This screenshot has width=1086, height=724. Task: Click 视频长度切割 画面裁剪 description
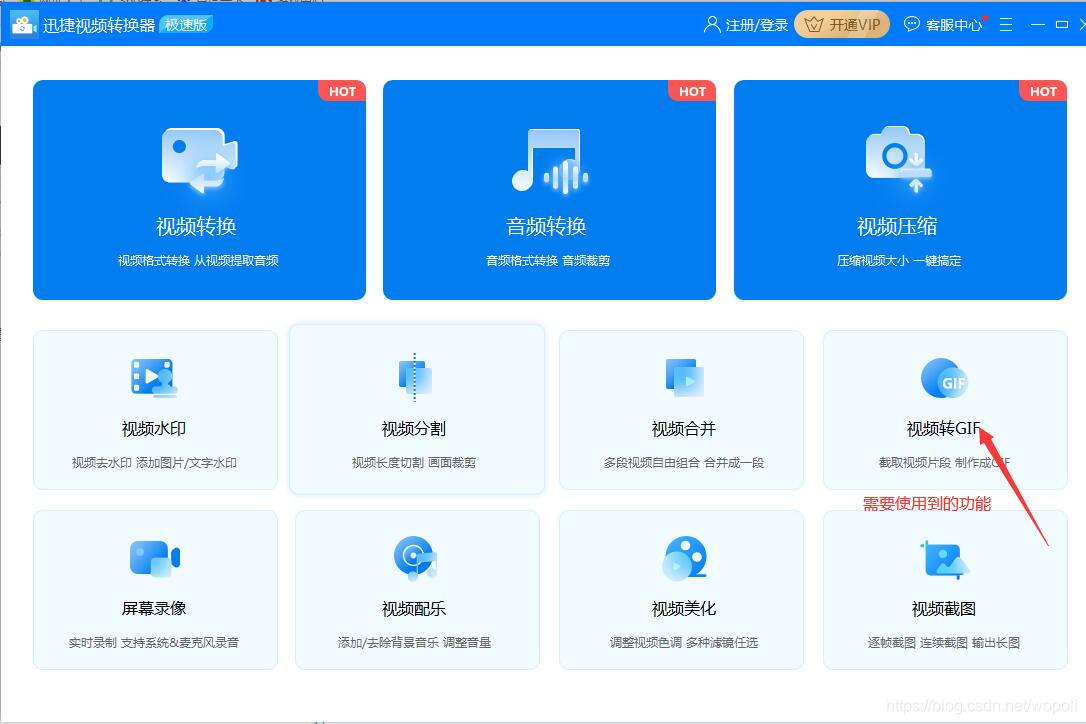click(414, 462)
